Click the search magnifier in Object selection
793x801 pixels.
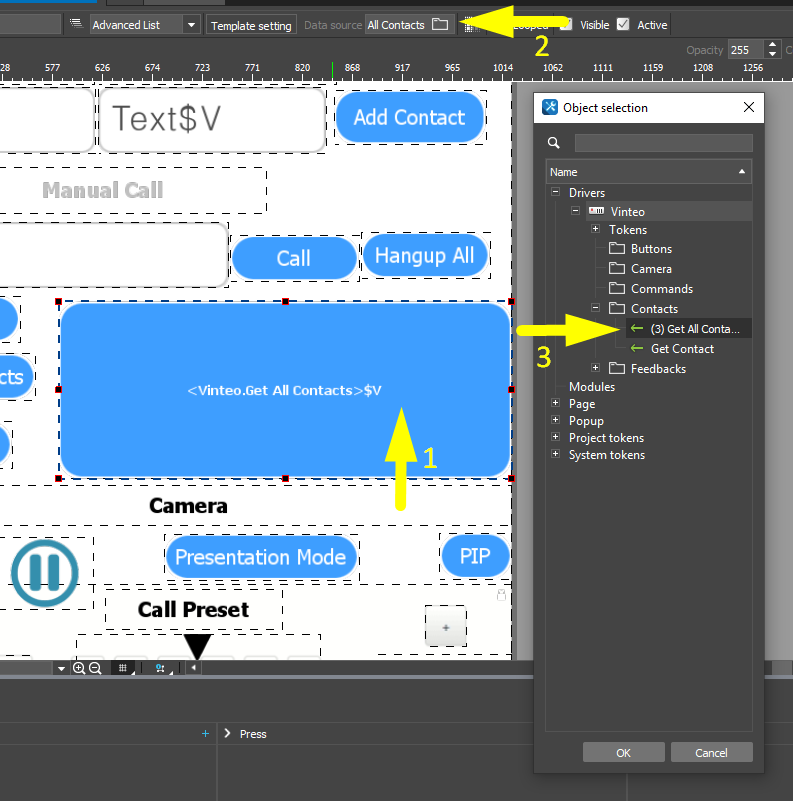point(554,143)
